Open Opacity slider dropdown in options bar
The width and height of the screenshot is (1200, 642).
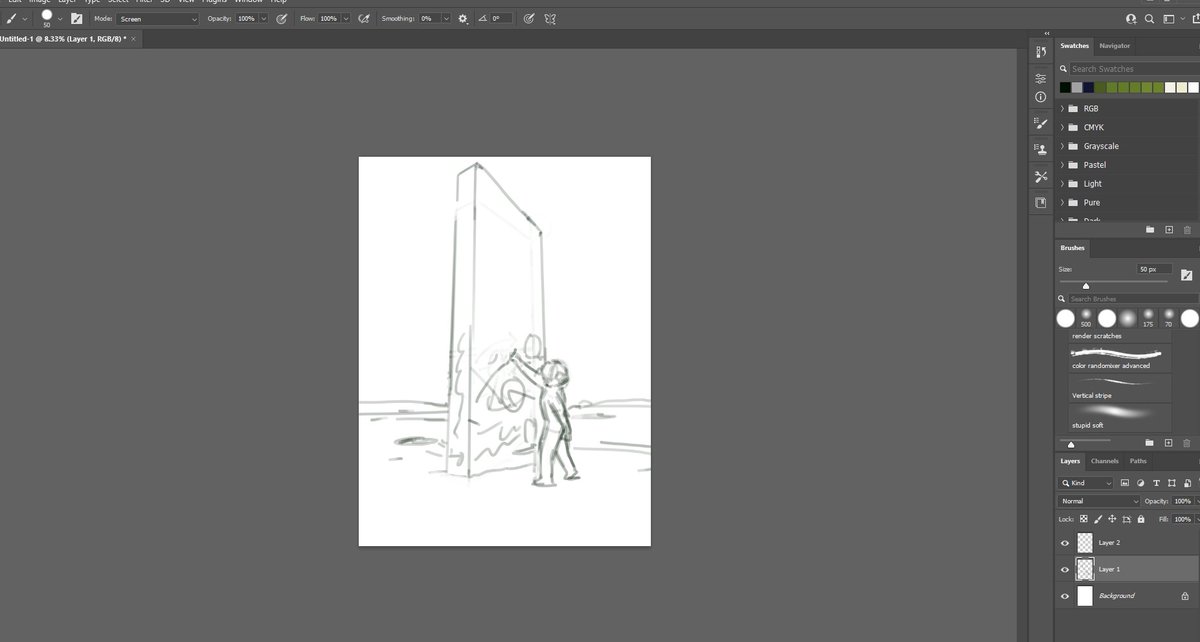(264, 18)
